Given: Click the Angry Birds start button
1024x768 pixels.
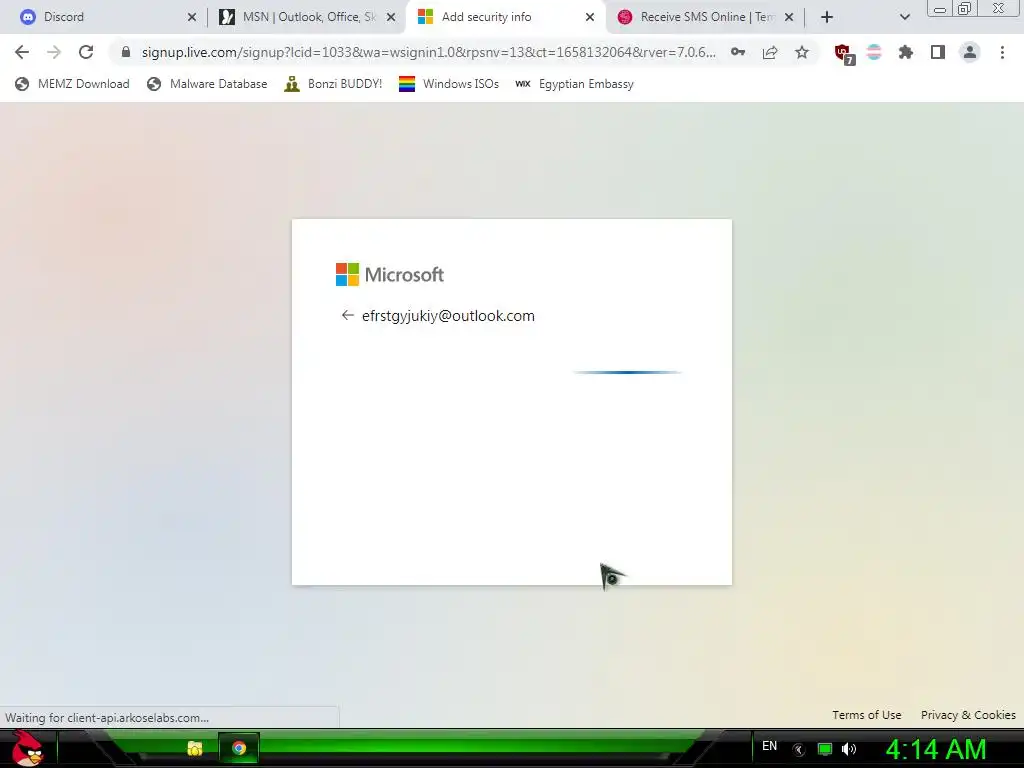Looking at the screenshot, I should click(x=27, y=748).
